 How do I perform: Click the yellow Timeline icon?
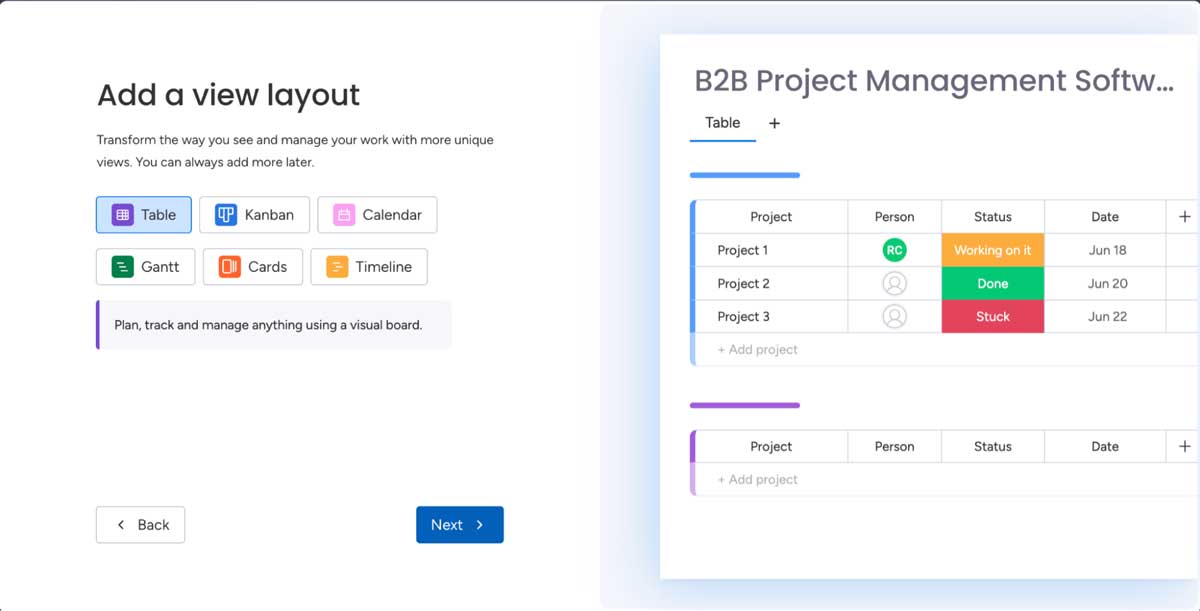[x=337, y=267]
